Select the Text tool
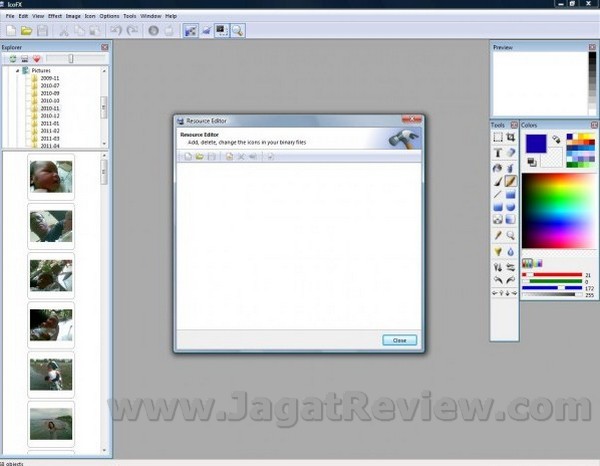This screenshot has height=466, width=600. point(498,152)
